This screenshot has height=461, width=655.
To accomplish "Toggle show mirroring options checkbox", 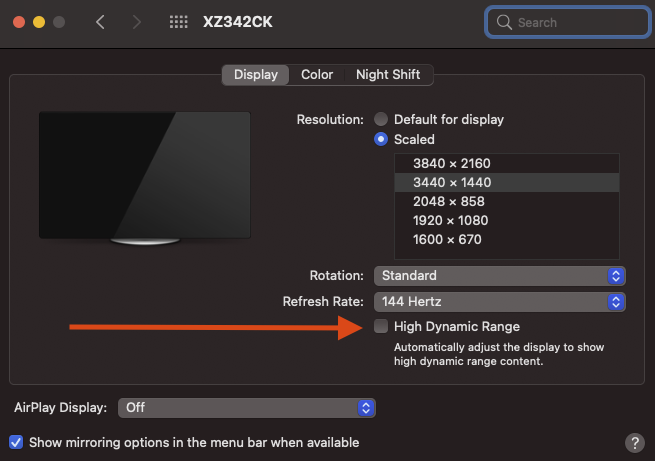I will point(16,442).
